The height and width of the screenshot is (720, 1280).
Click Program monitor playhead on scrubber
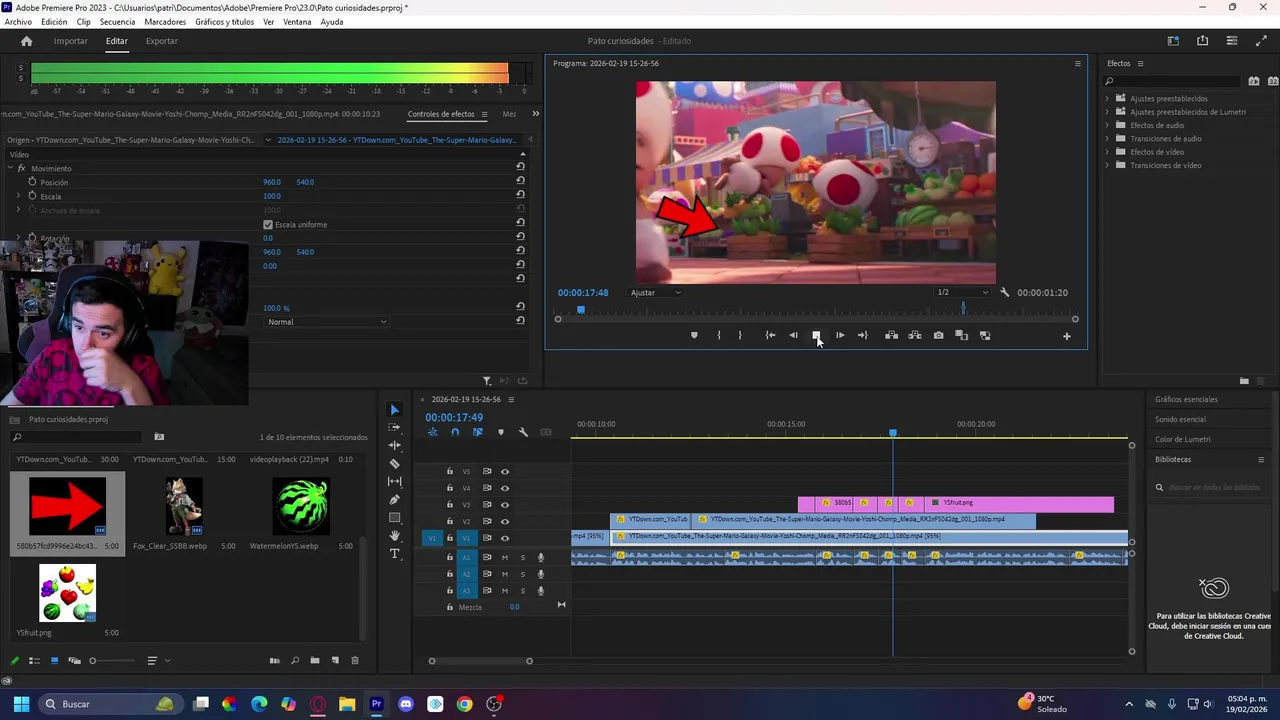(x=580, y=310)
